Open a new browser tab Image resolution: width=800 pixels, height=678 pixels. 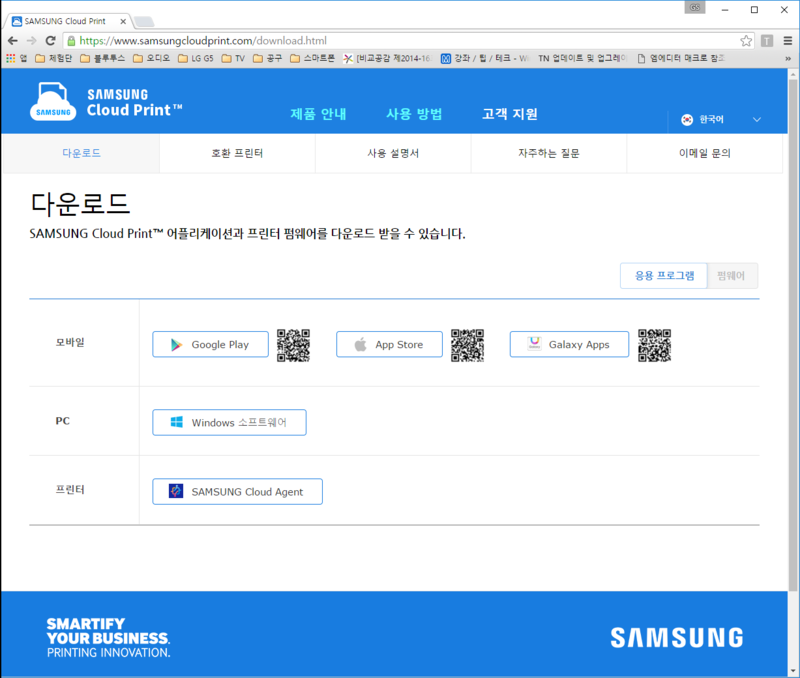coord(143,21)
